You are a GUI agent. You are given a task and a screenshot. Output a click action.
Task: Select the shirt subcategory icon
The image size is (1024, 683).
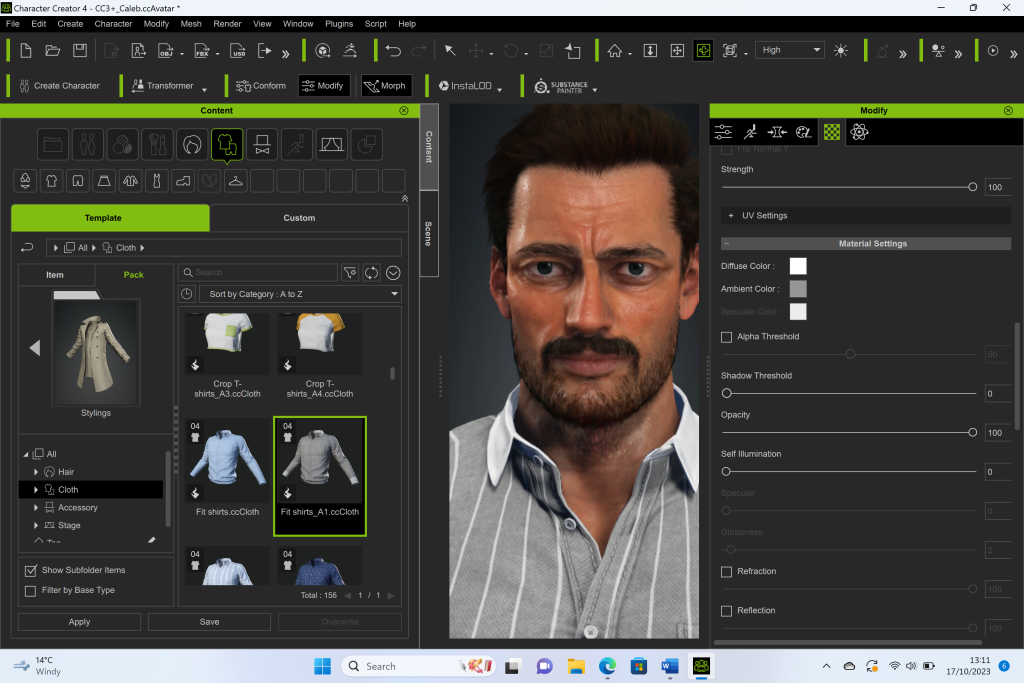point(52,181)
